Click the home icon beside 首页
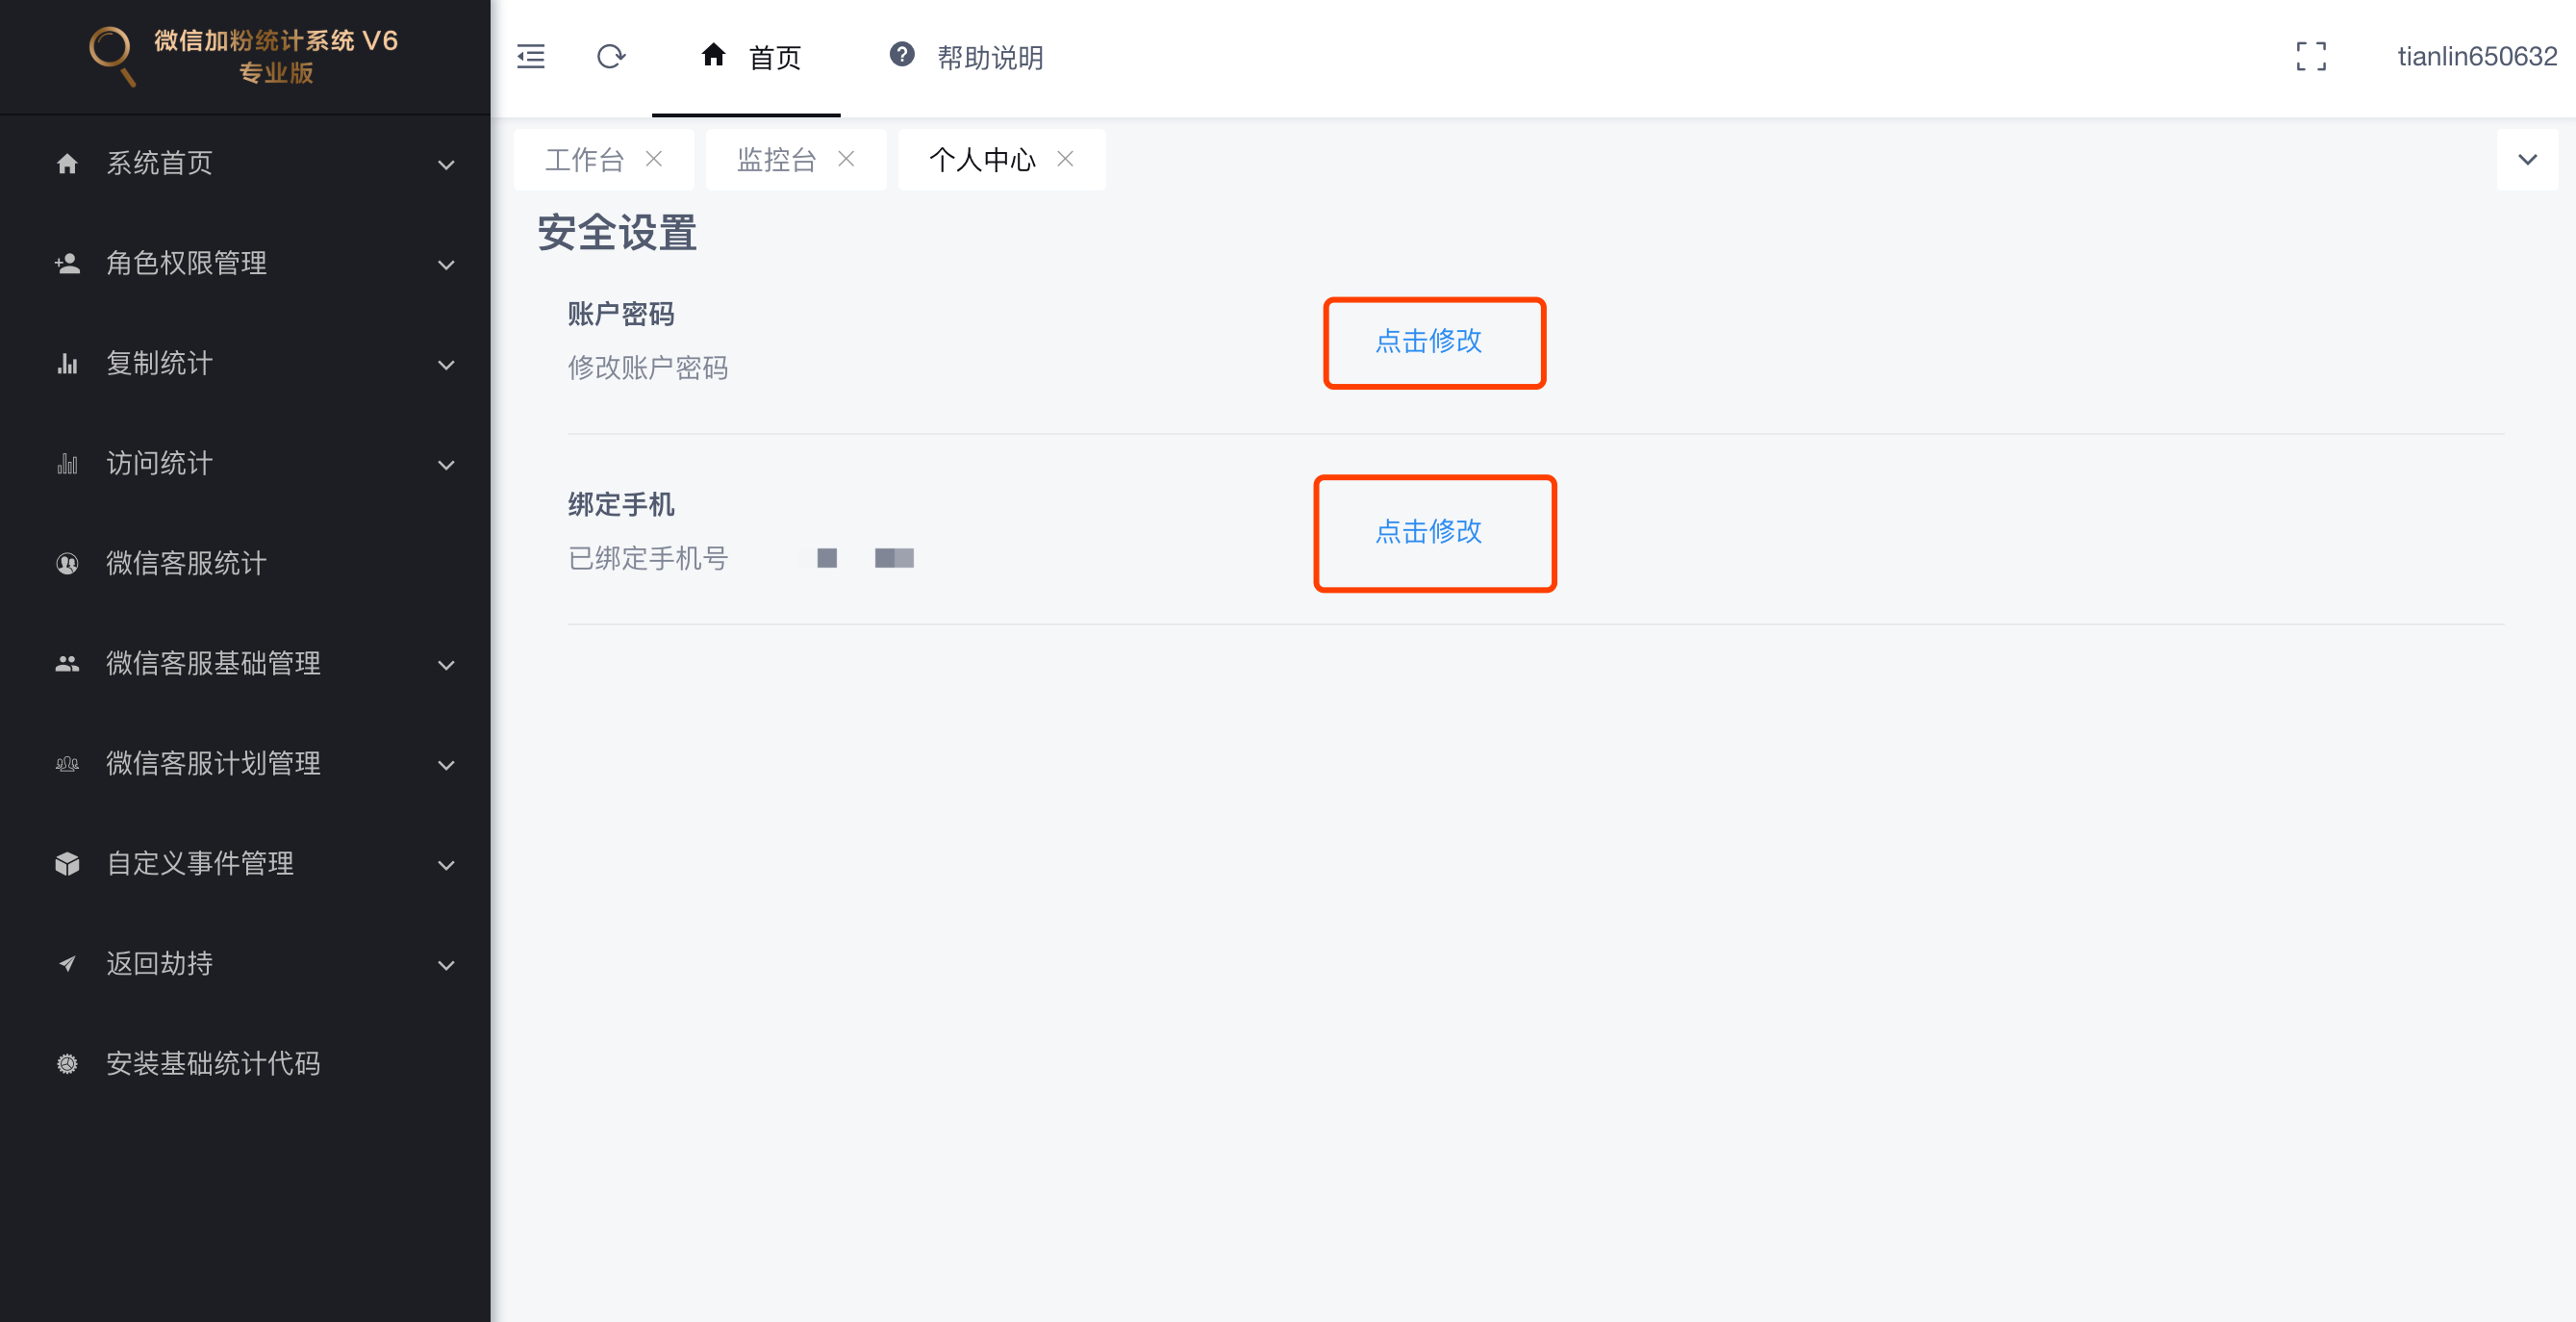 click(x=713, y=55)
